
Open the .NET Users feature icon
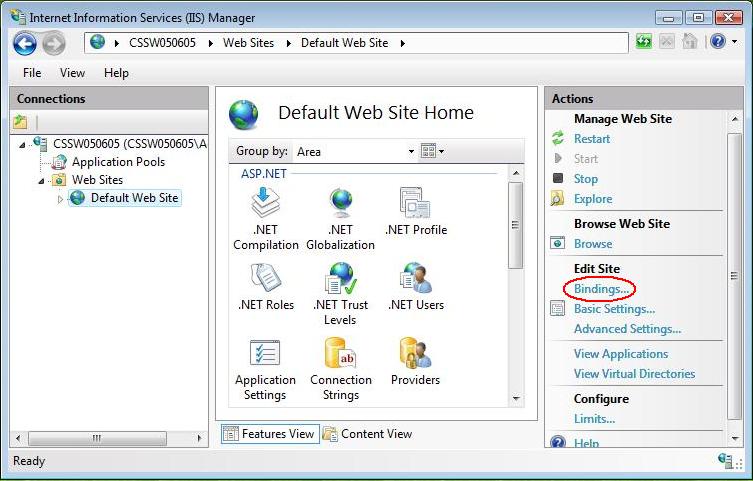(415, 279)
